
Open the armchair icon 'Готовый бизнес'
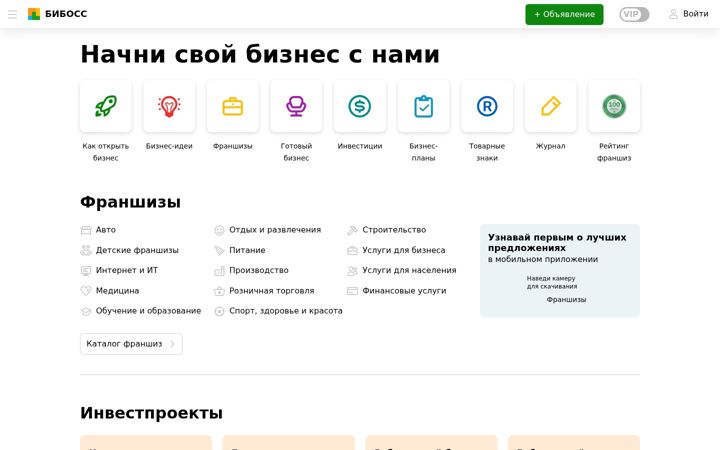point(296,106)
